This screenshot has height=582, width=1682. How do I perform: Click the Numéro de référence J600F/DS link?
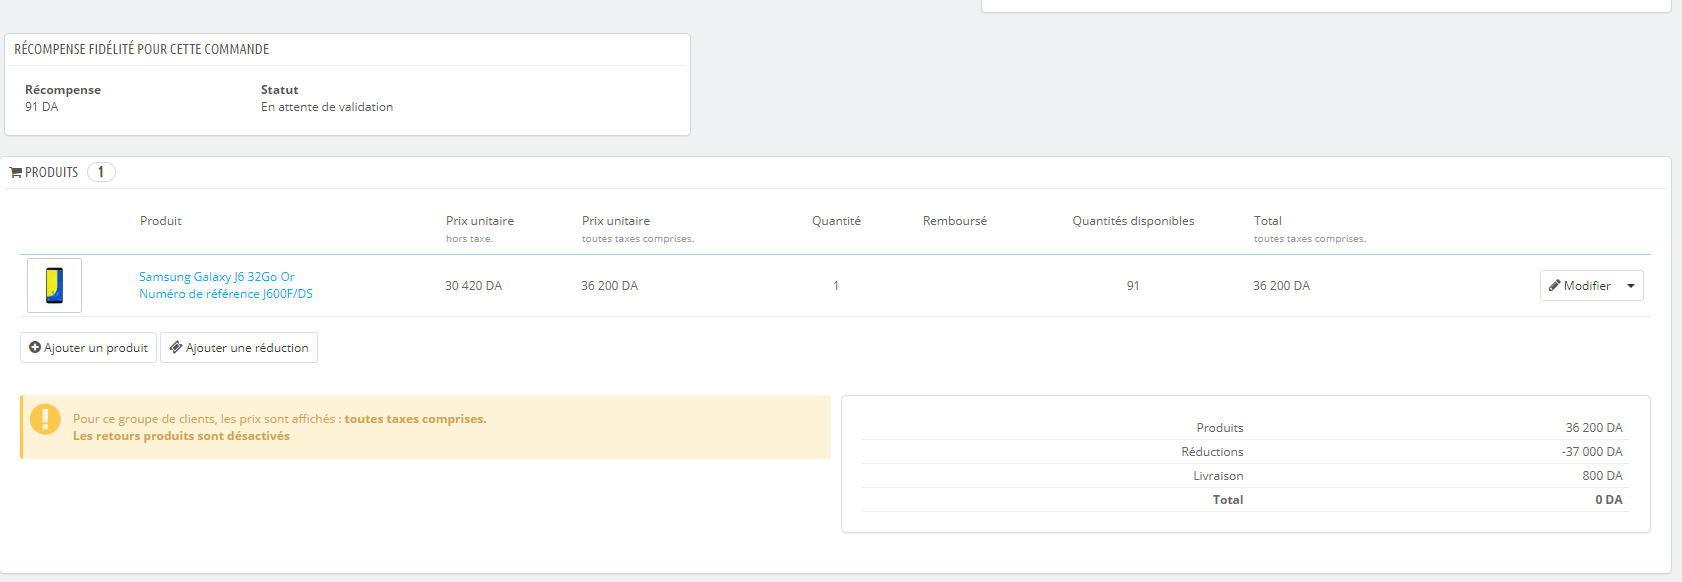(226, 294)
